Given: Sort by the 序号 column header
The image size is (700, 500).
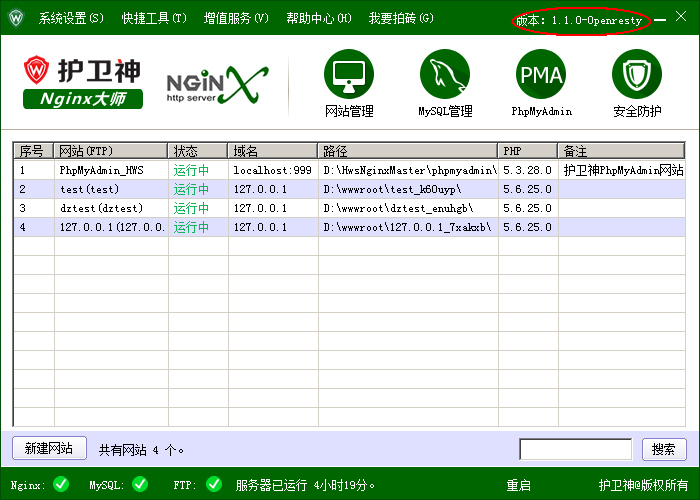Looking at the screenshot, I should [x=33, y=151].
